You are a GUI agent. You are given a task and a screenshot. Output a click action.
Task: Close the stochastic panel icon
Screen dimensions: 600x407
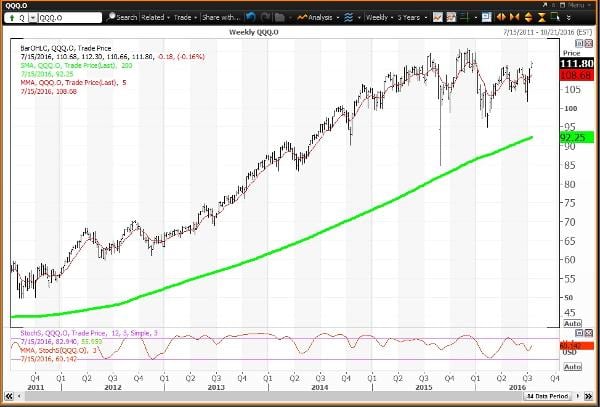587,333
